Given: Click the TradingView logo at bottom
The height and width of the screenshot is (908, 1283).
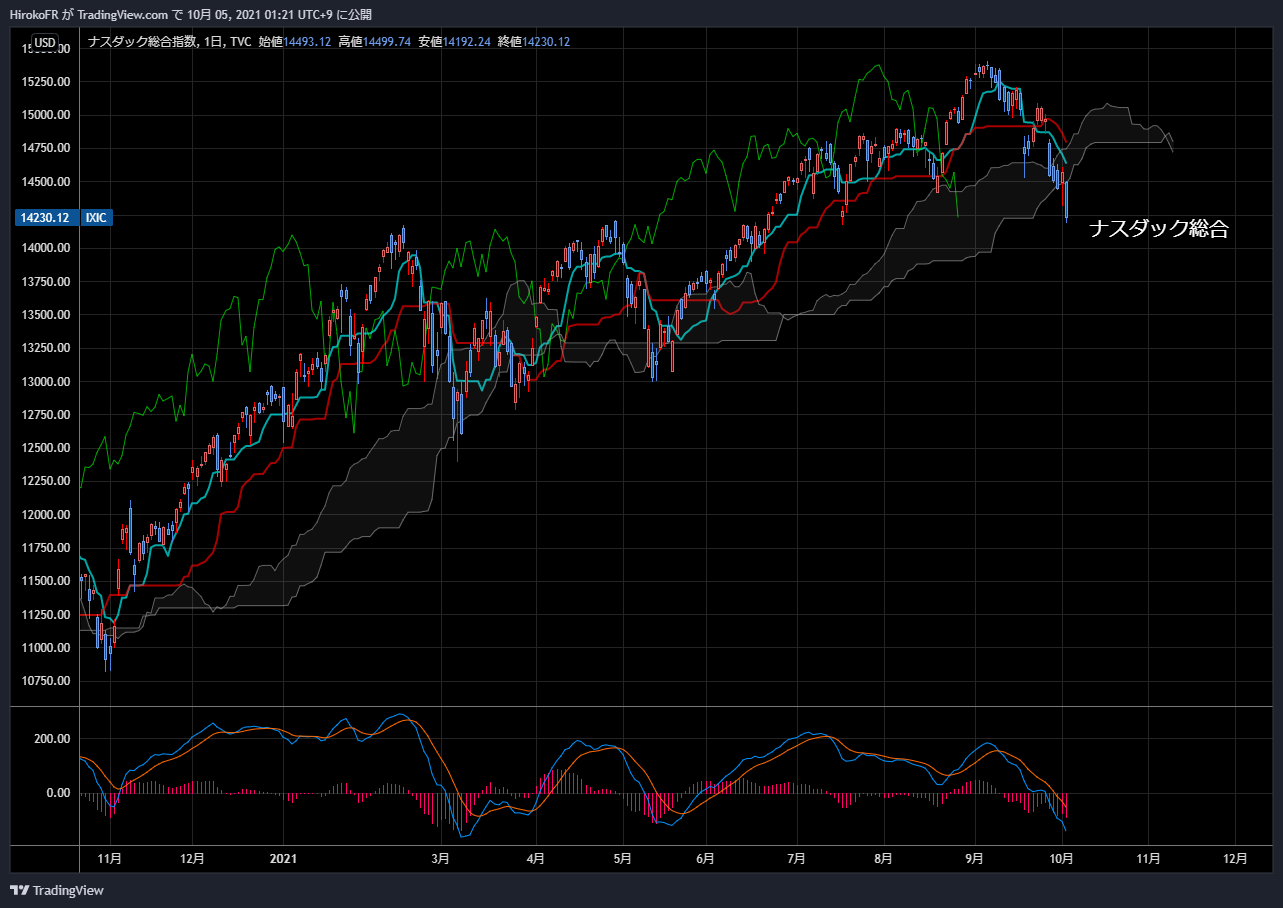Looking at the screenshot, I should click(57, 890).
